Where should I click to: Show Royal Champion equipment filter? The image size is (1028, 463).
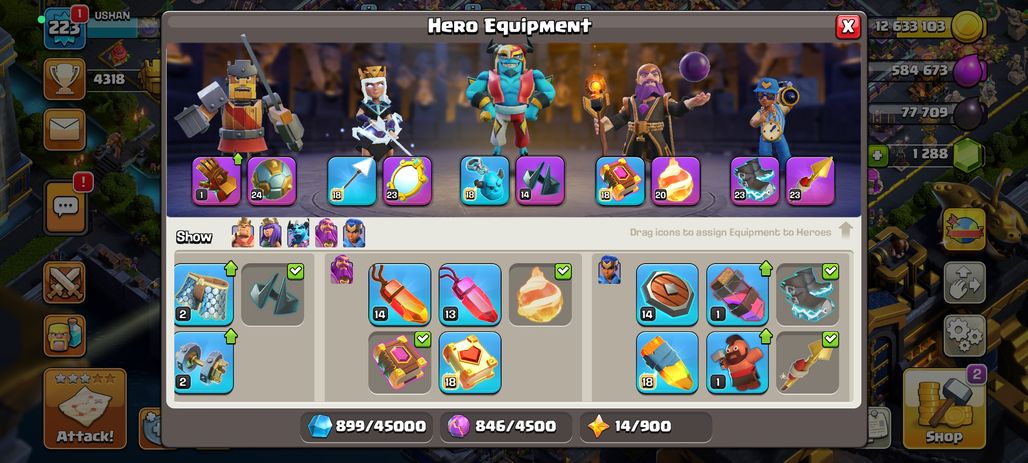pos(353,233)
